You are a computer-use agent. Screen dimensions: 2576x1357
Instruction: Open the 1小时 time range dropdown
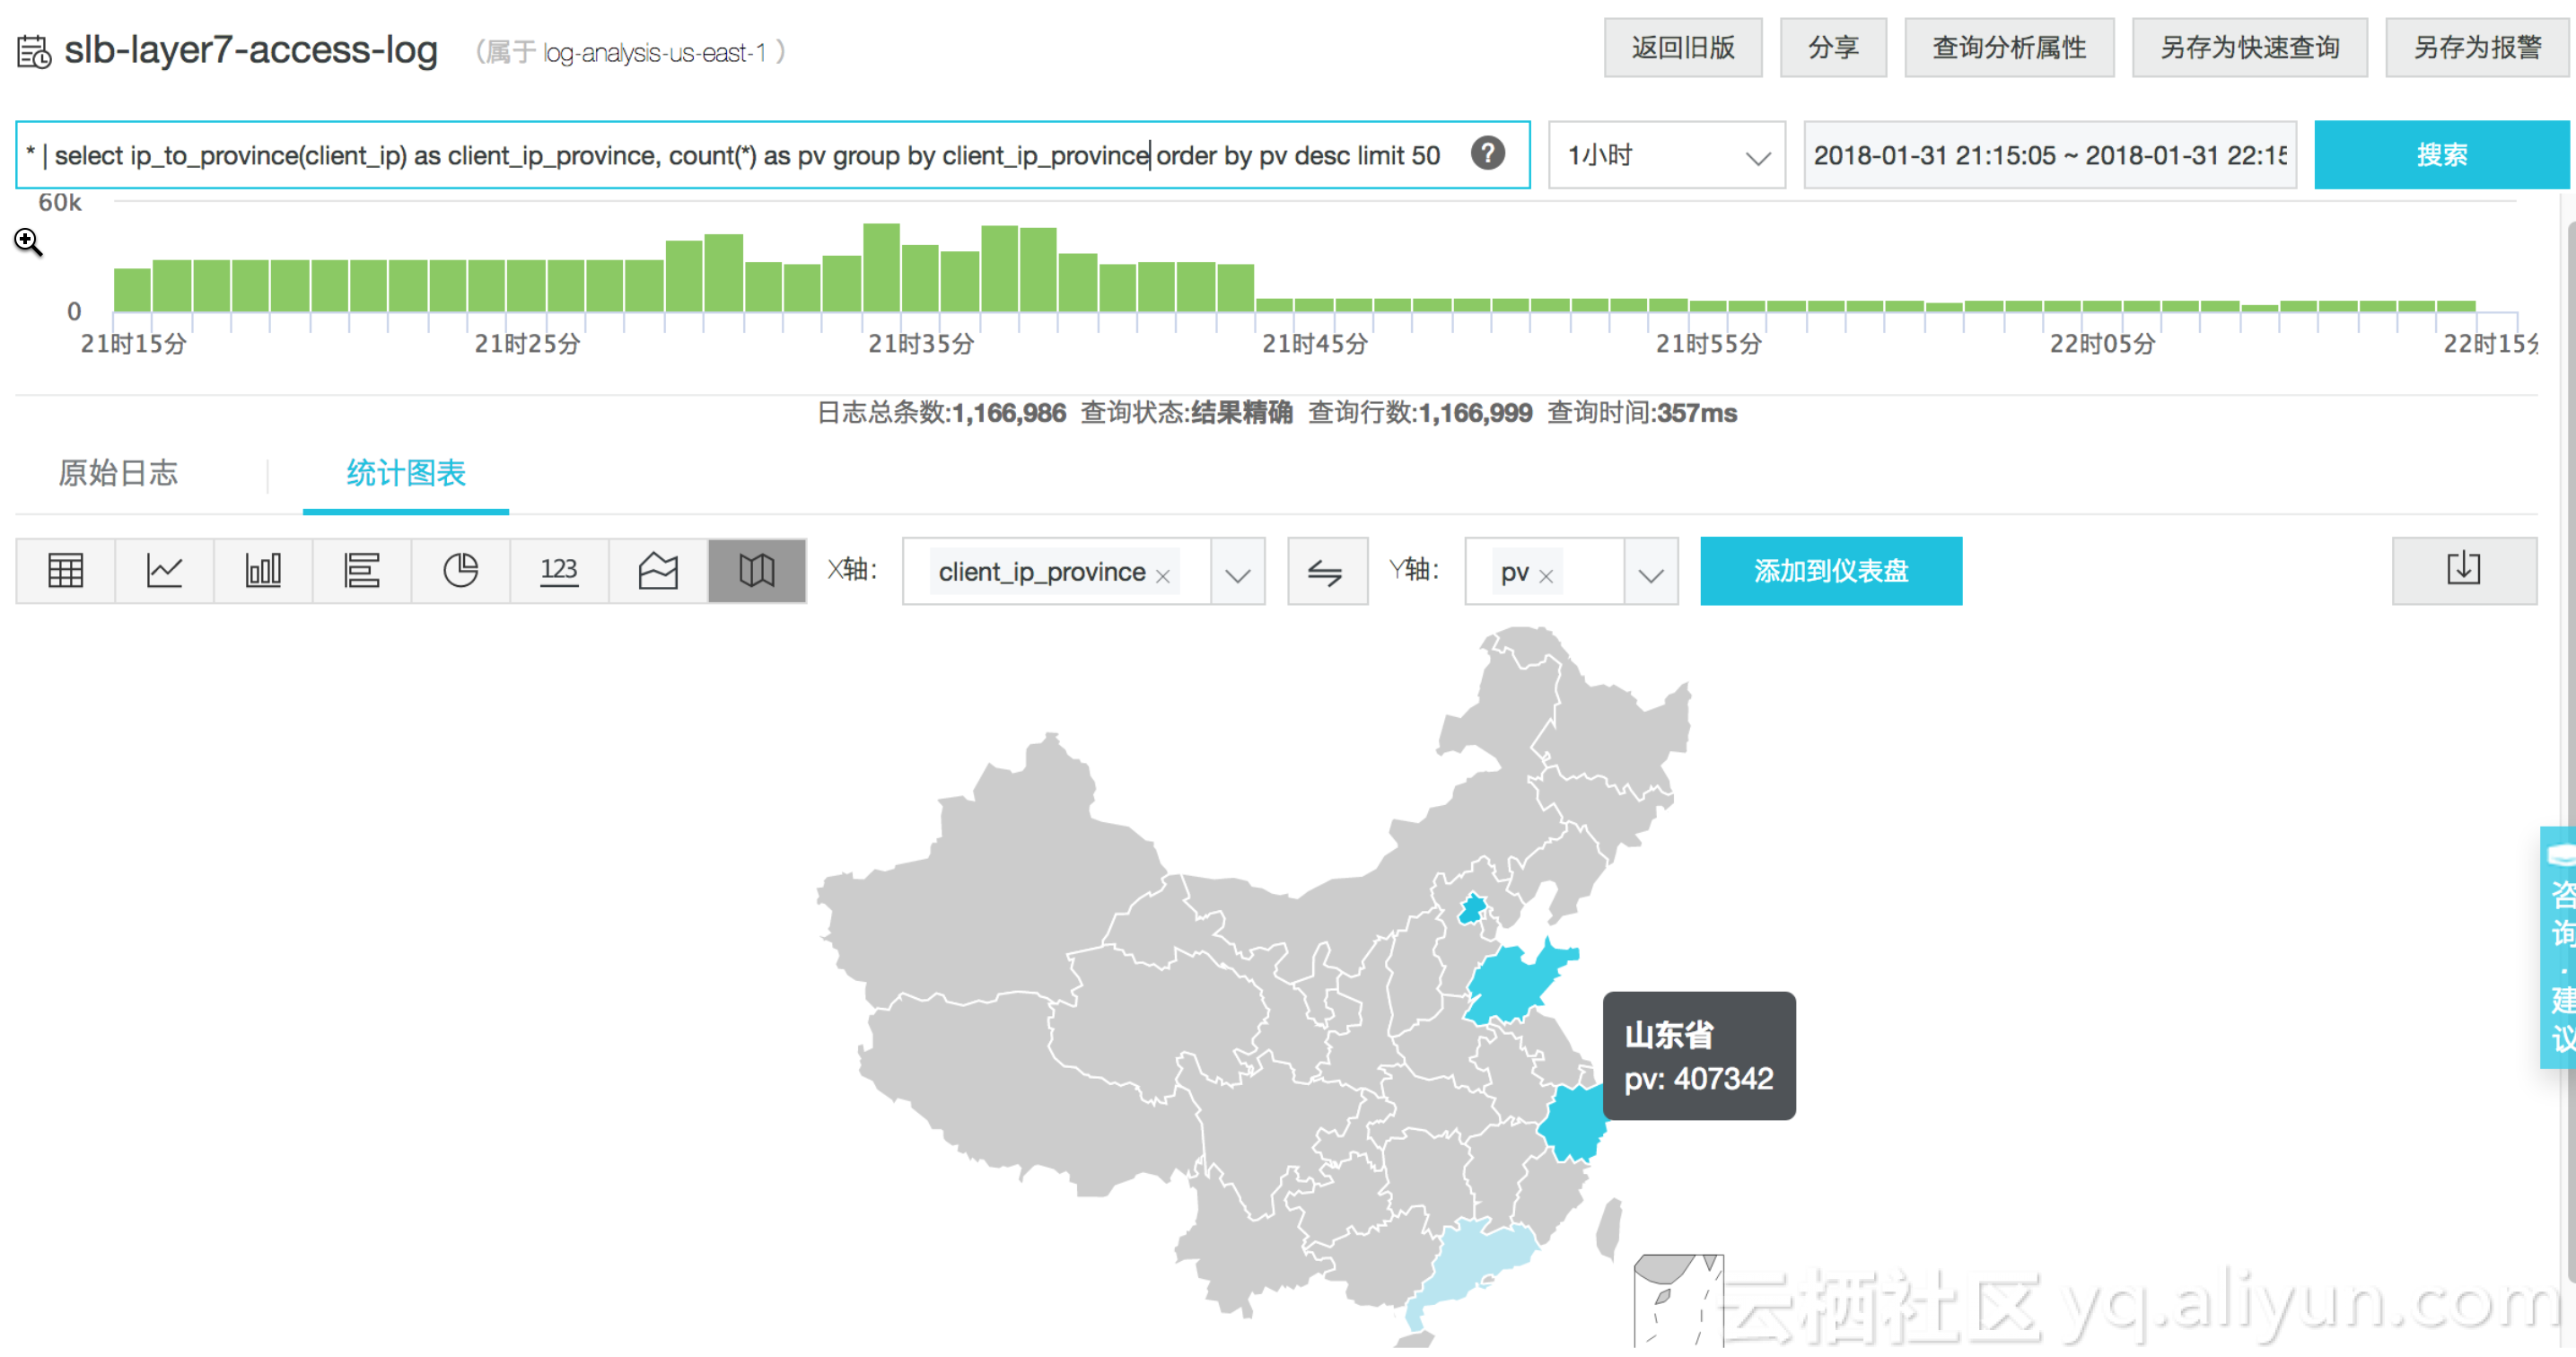[x=1666, y=155]
